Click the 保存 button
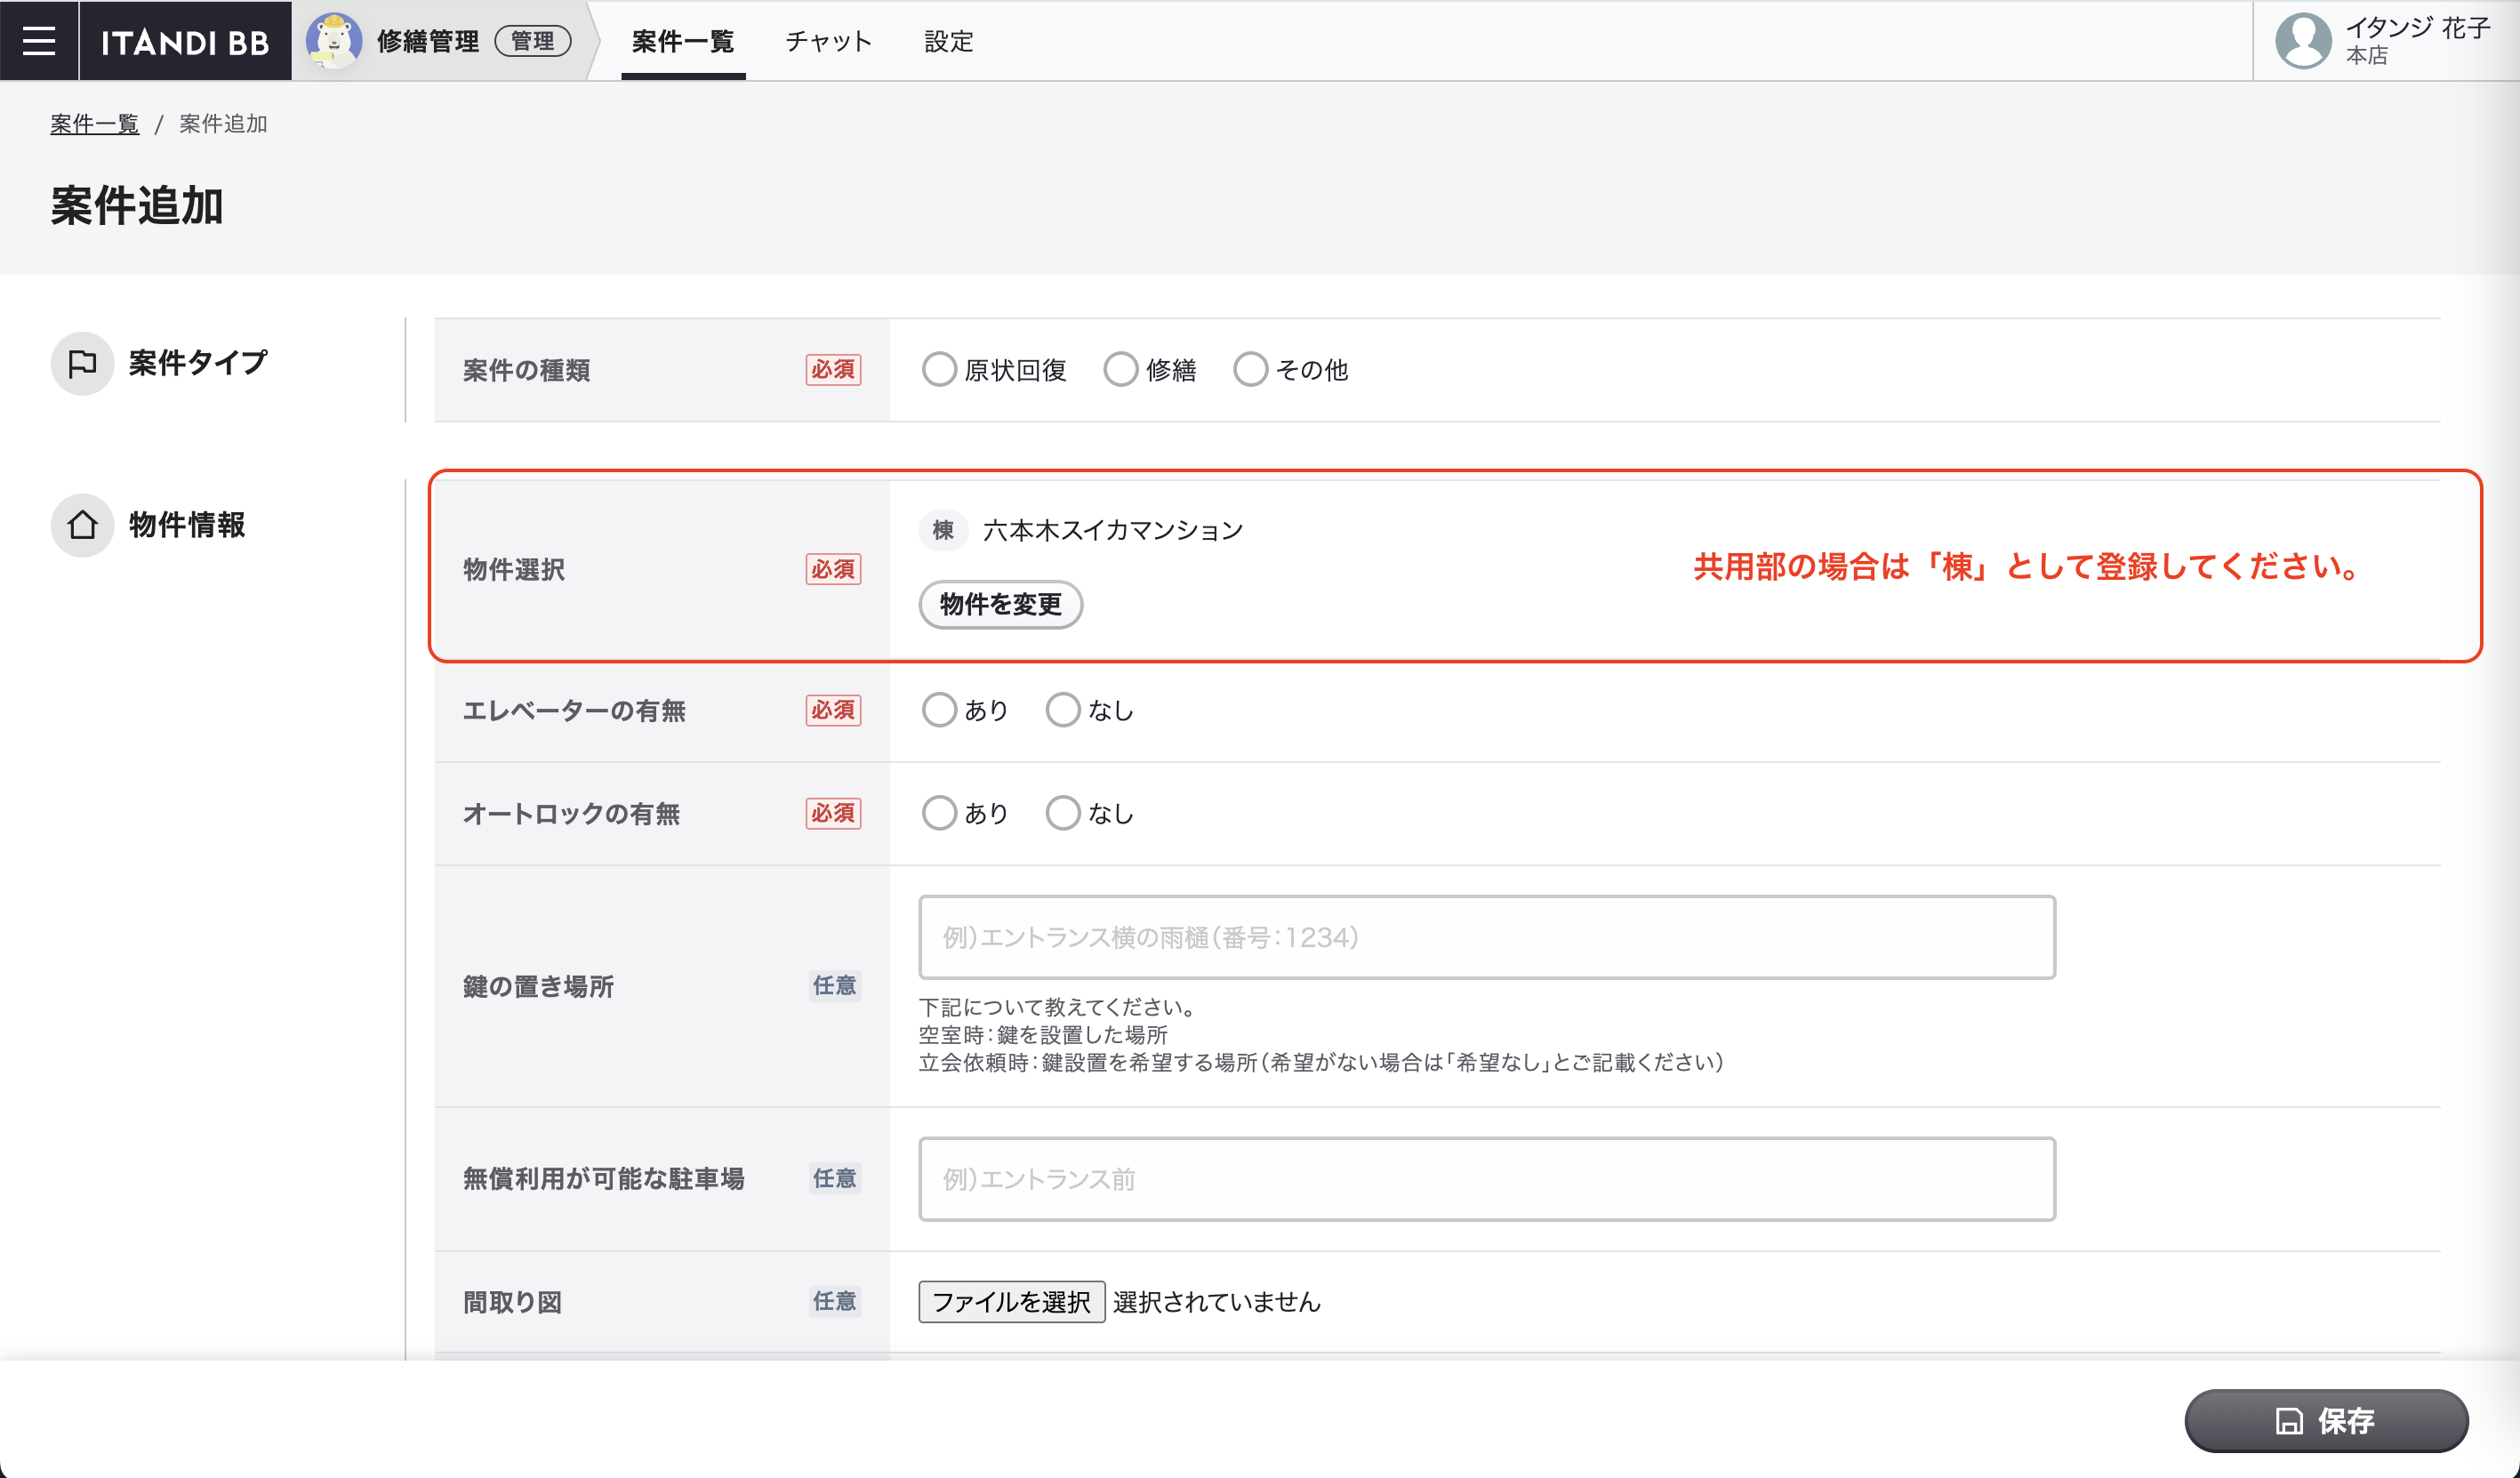Viewport: 2520px width, 1478px height. click(2326, 1420)
